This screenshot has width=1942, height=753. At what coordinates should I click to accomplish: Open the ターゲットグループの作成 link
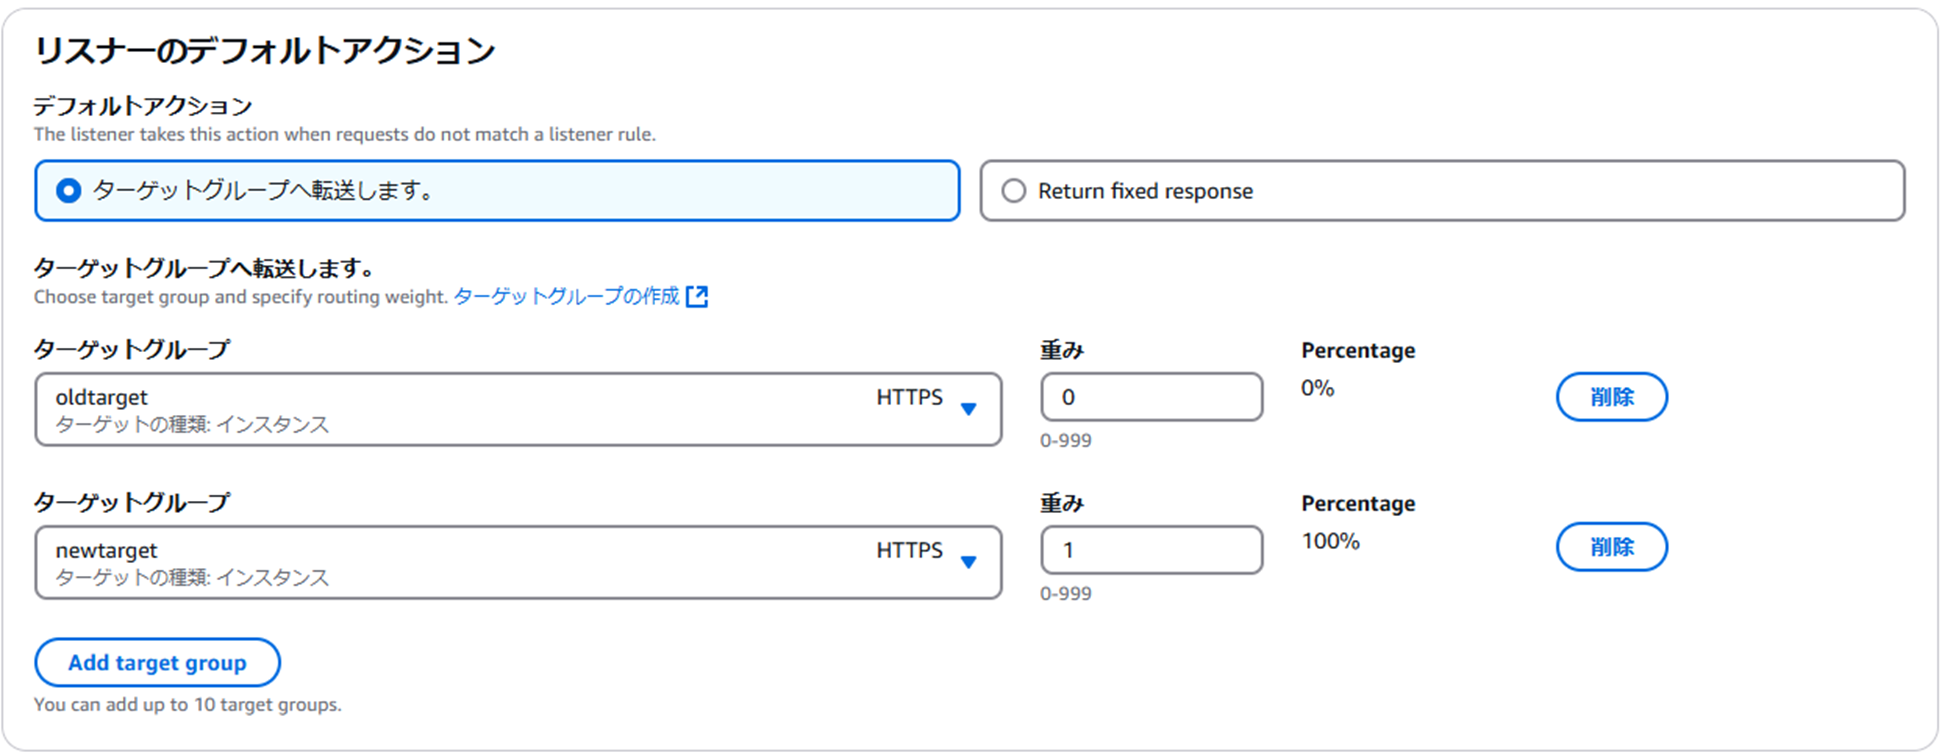pyautogui.click(x=566, y=296)
